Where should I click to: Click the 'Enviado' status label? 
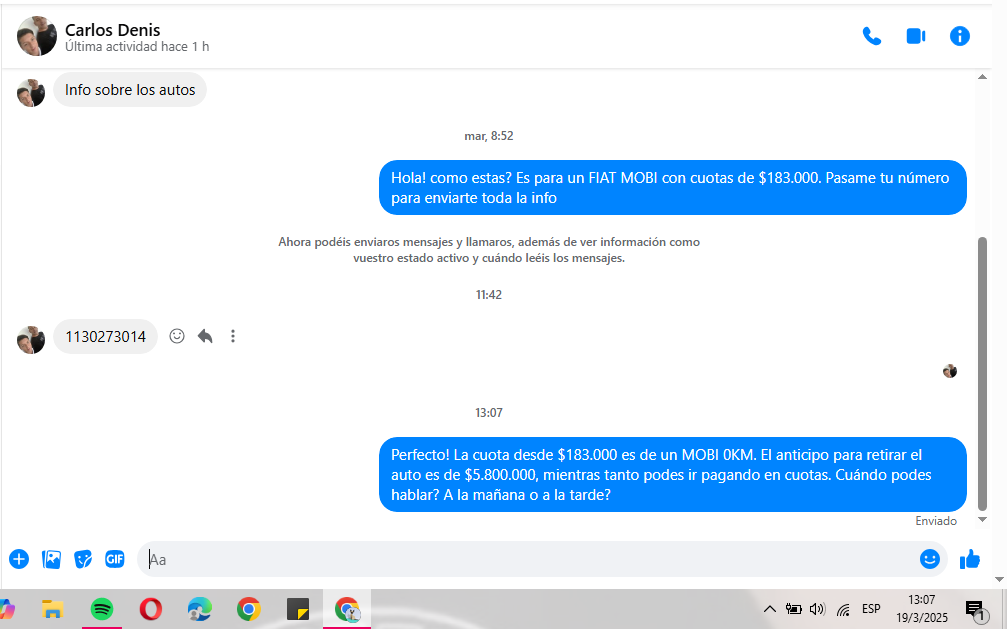click(936, 521)
